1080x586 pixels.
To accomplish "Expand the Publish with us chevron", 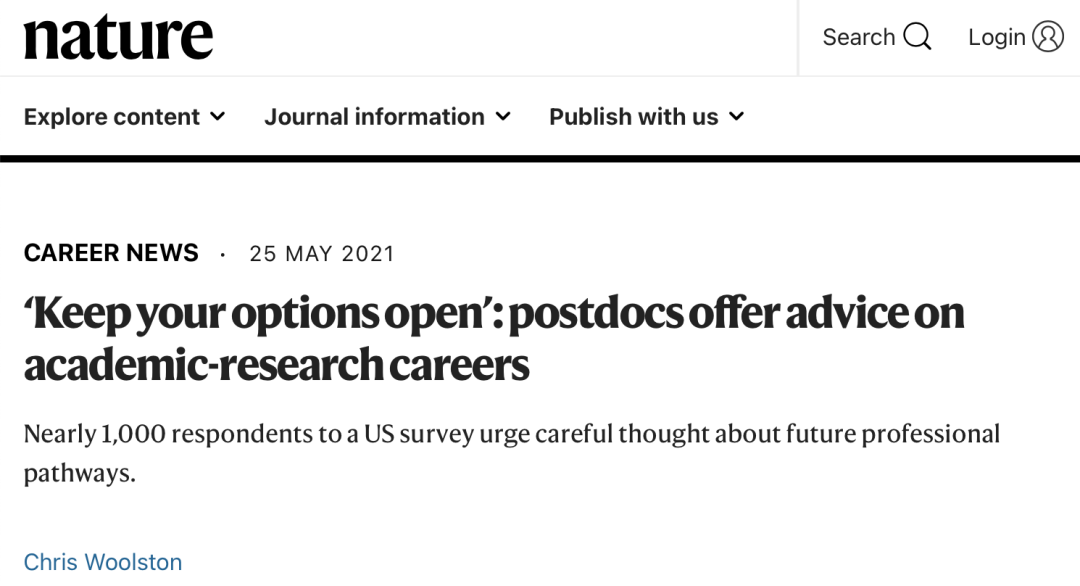I will coord(736,116).
